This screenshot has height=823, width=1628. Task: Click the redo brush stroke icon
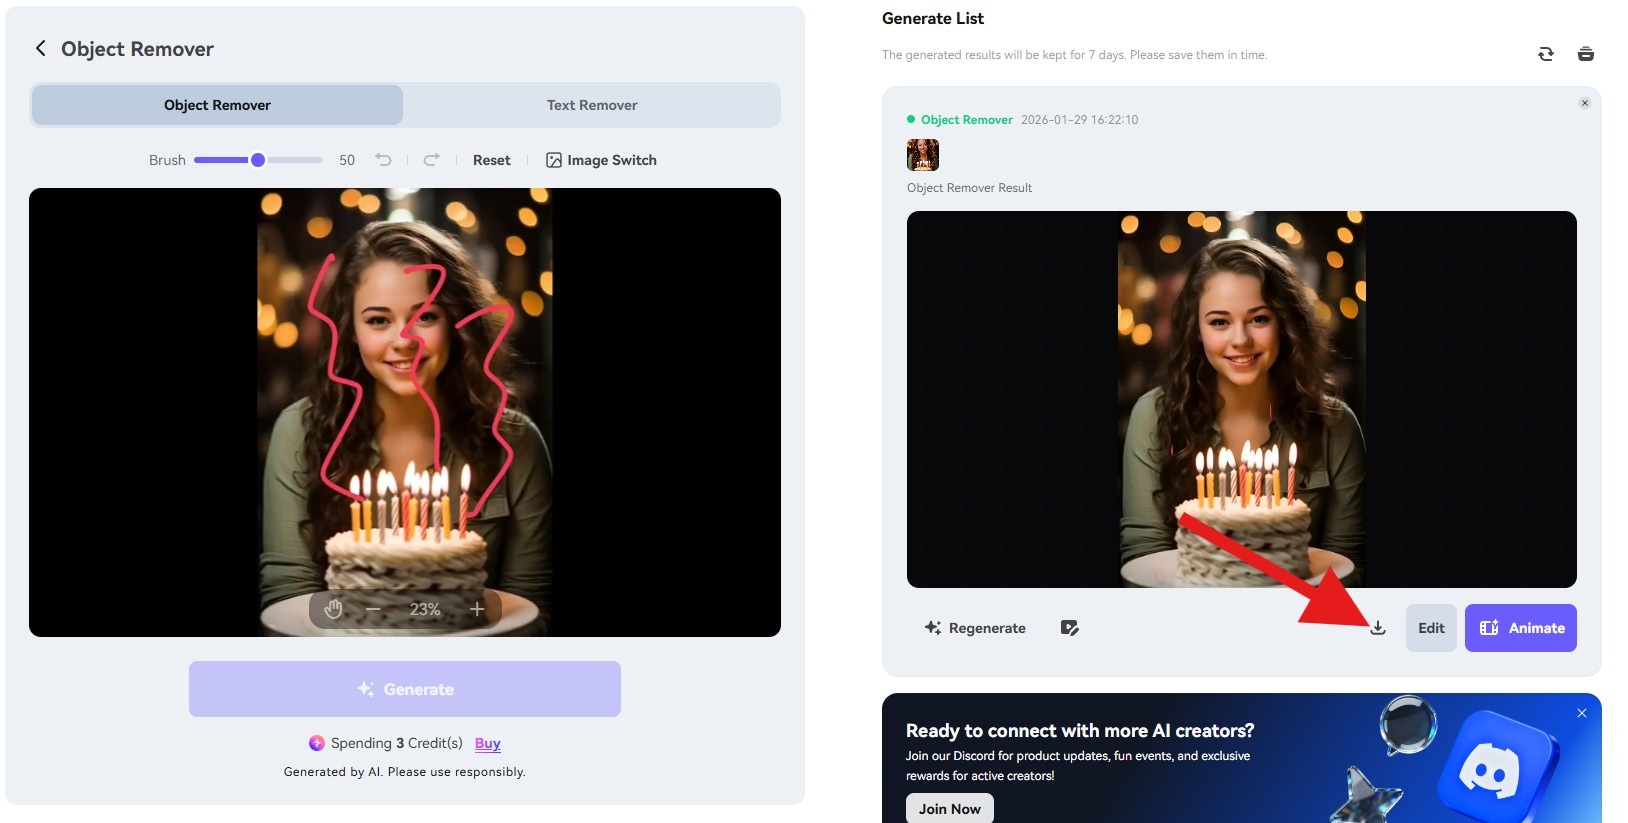431,160
